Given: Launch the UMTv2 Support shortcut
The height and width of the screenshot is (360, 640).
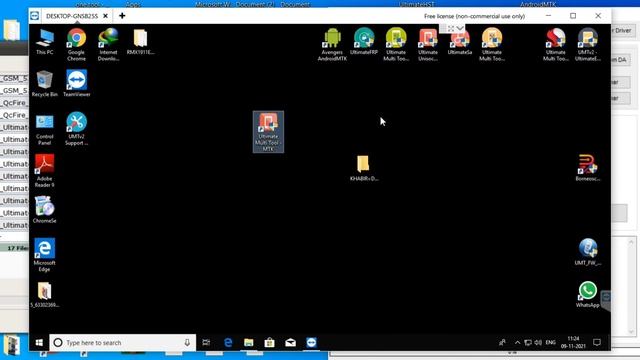Looking at the screenshot, I should click(x=76, y=129).
